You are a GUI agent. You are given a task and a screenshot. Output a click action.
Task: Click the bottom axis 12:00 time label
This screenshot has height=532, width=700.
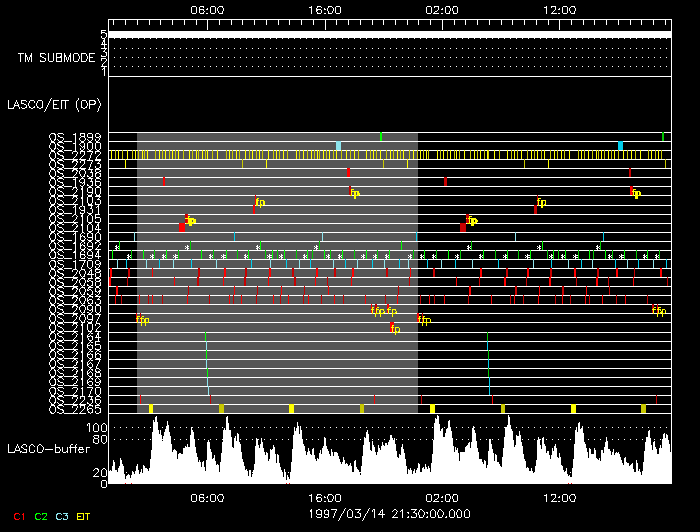pos(559,497)
